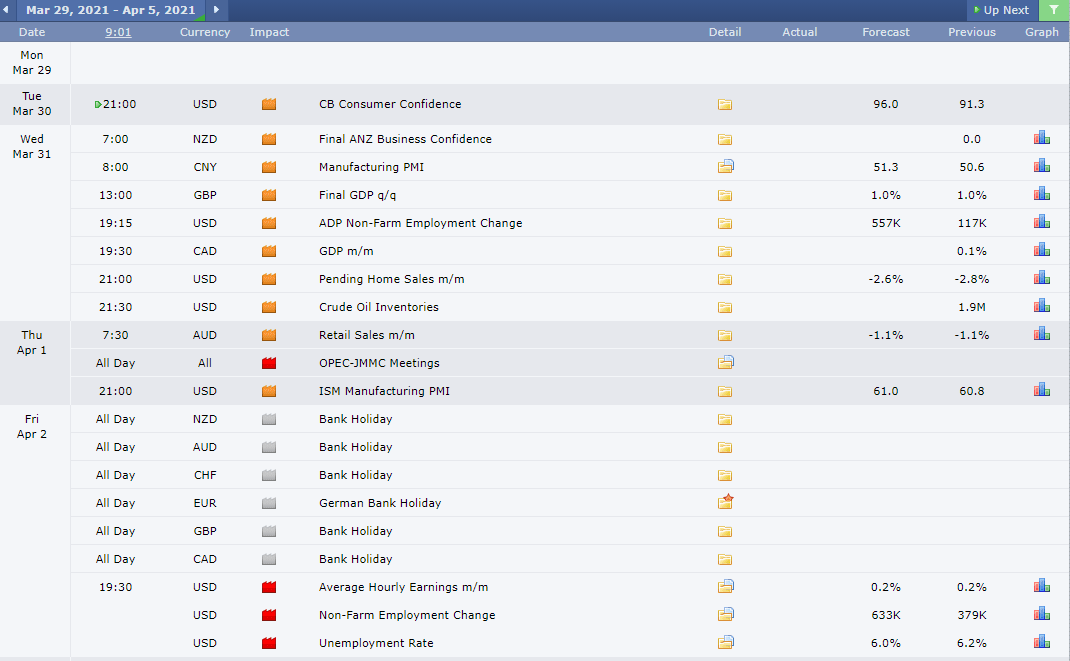
Task: Open detail folder for ADP Non-Farm Employment Change
Action: (x=725, y=223)
